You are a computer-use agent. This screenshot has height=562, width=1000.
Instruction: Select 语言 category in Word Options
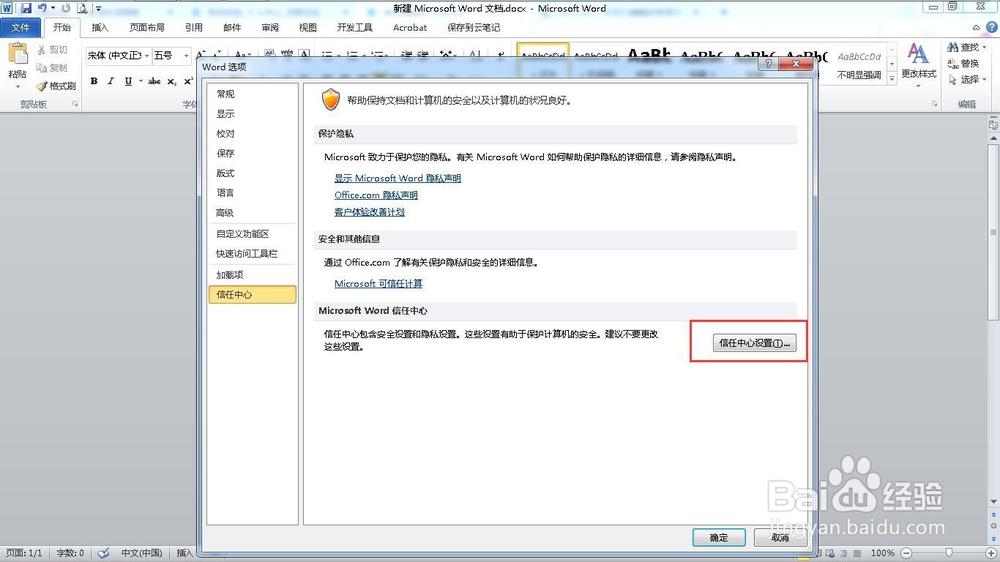tap(252, 193)
